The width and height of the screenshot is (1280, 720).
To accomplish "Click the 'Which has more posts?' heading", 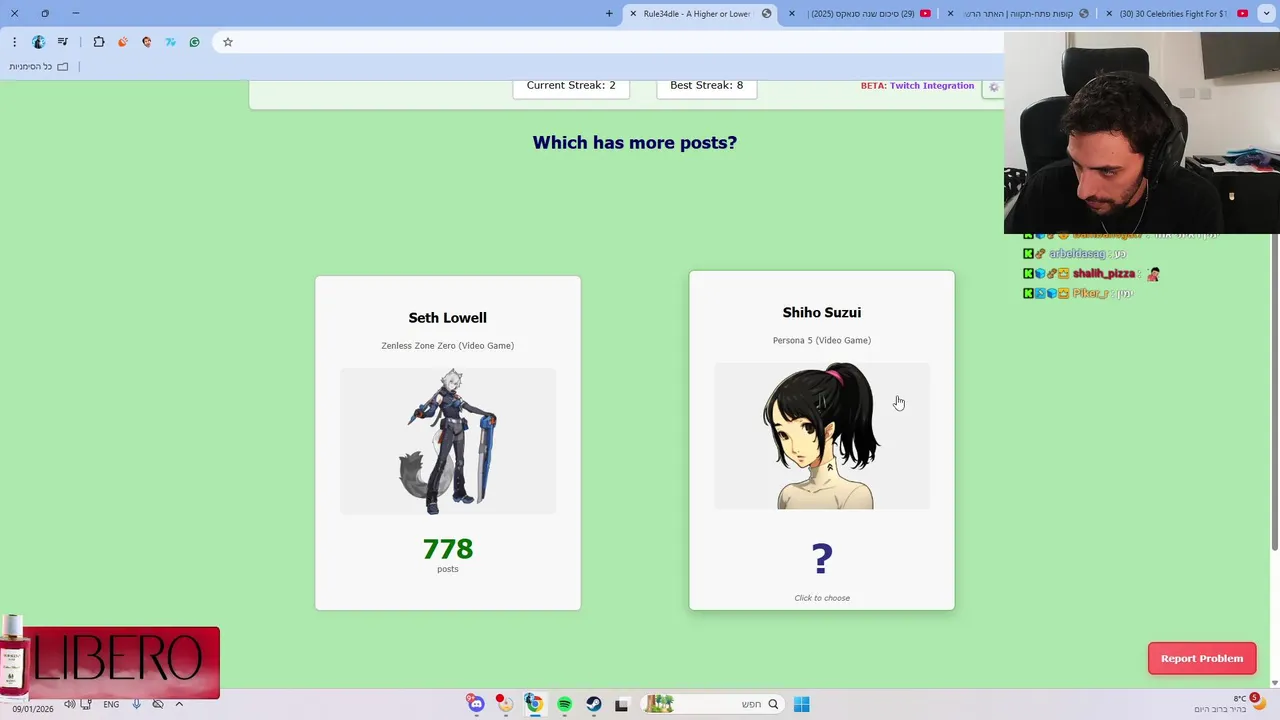I will click(634, 142).
